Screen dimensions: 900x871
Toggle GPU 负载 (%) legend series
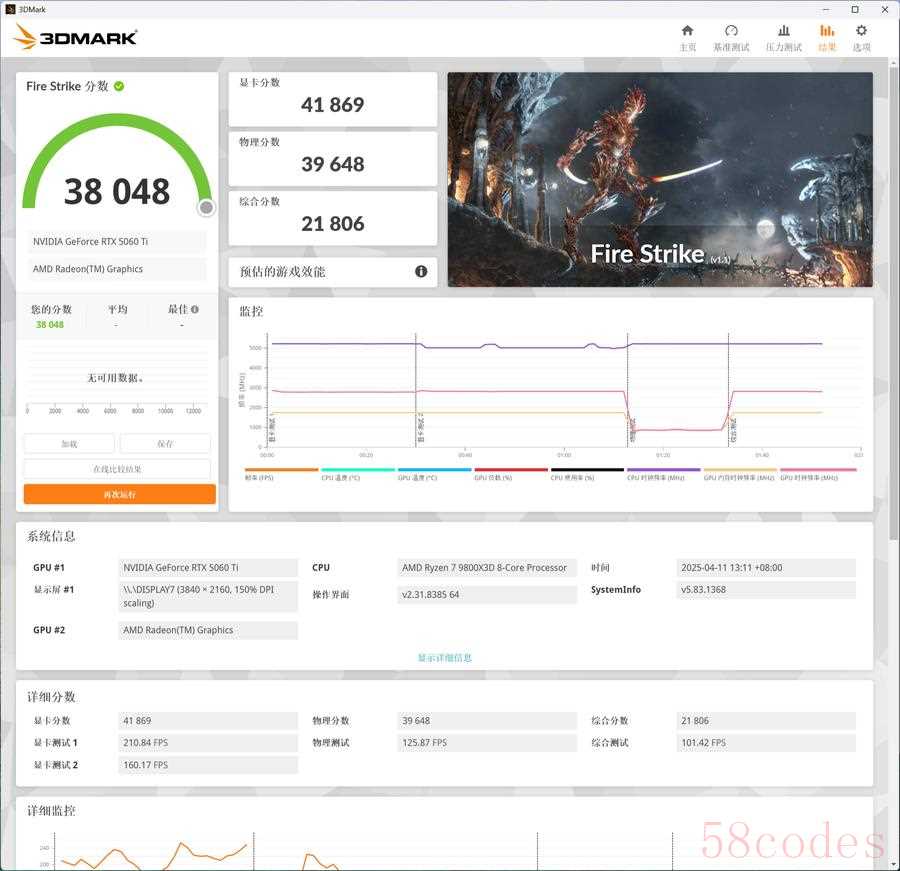coord(511,474)
